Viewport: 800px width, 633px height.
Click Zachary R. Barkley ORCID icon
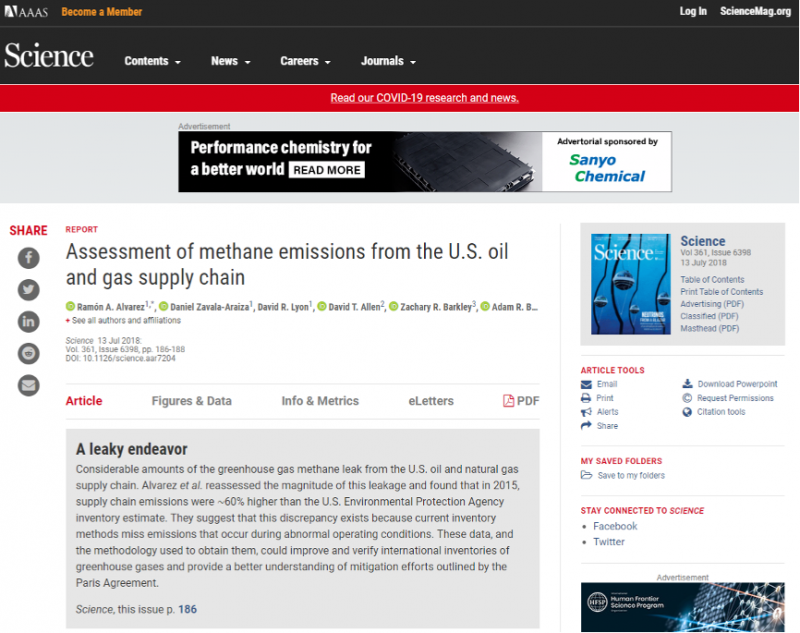pos(394,307)
